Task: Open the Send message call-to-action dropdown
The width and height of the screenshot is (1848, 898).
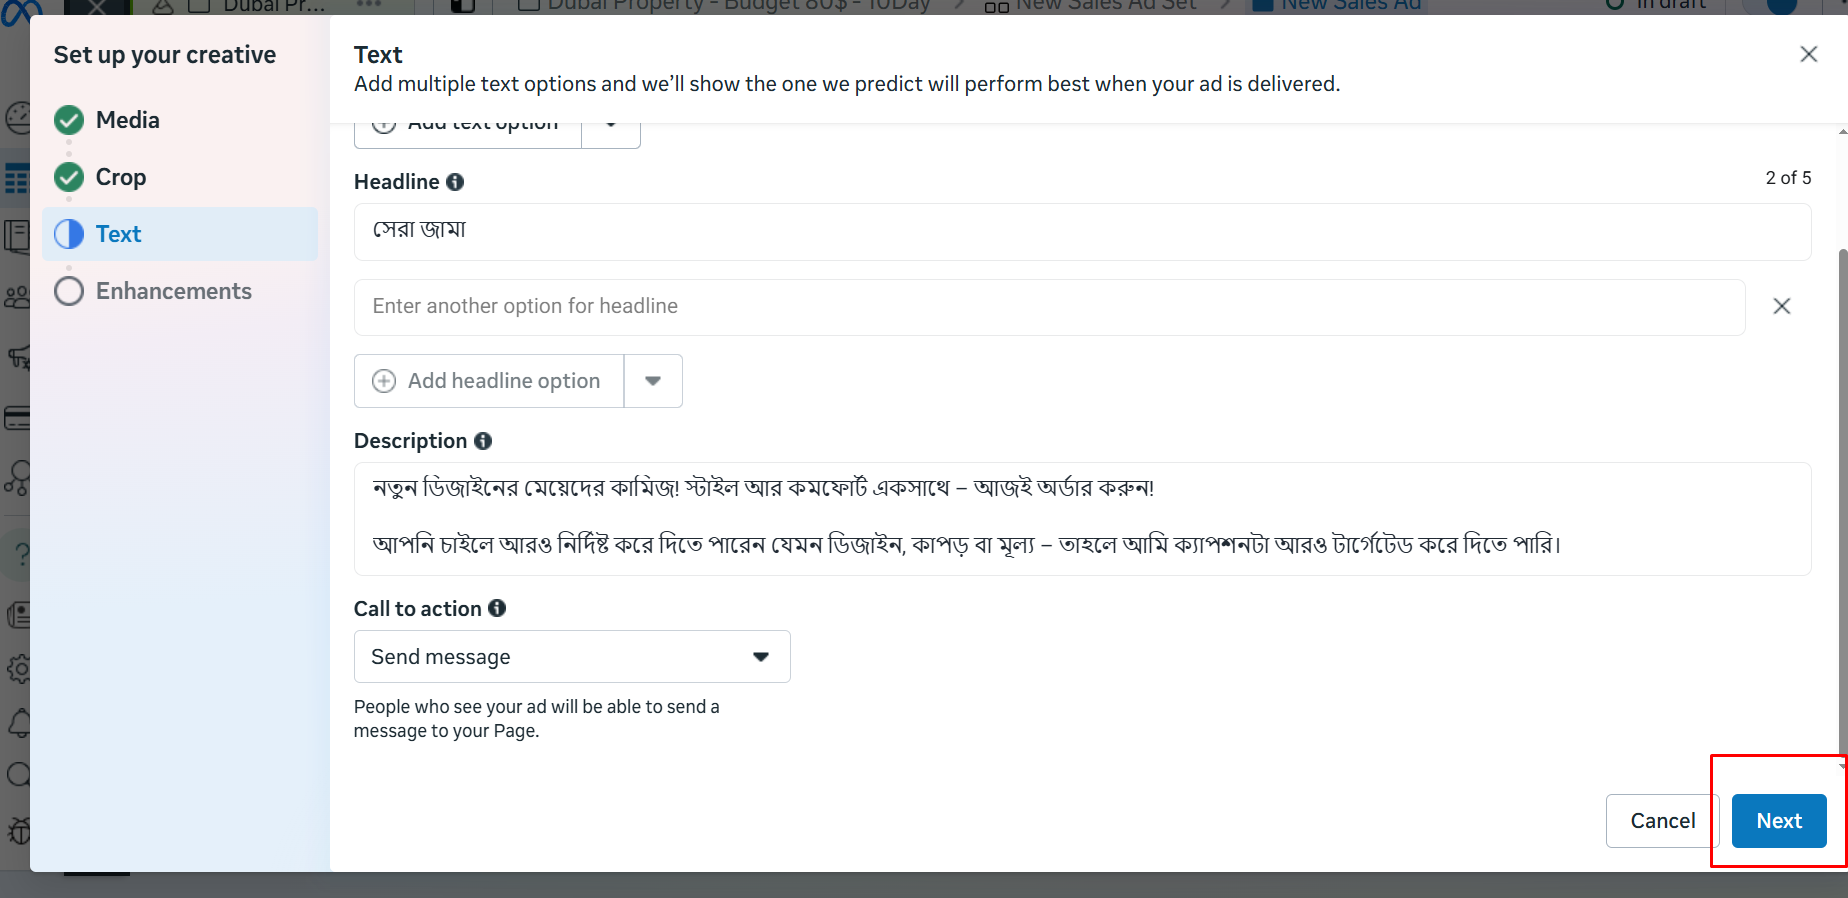Action: [572, 657]
